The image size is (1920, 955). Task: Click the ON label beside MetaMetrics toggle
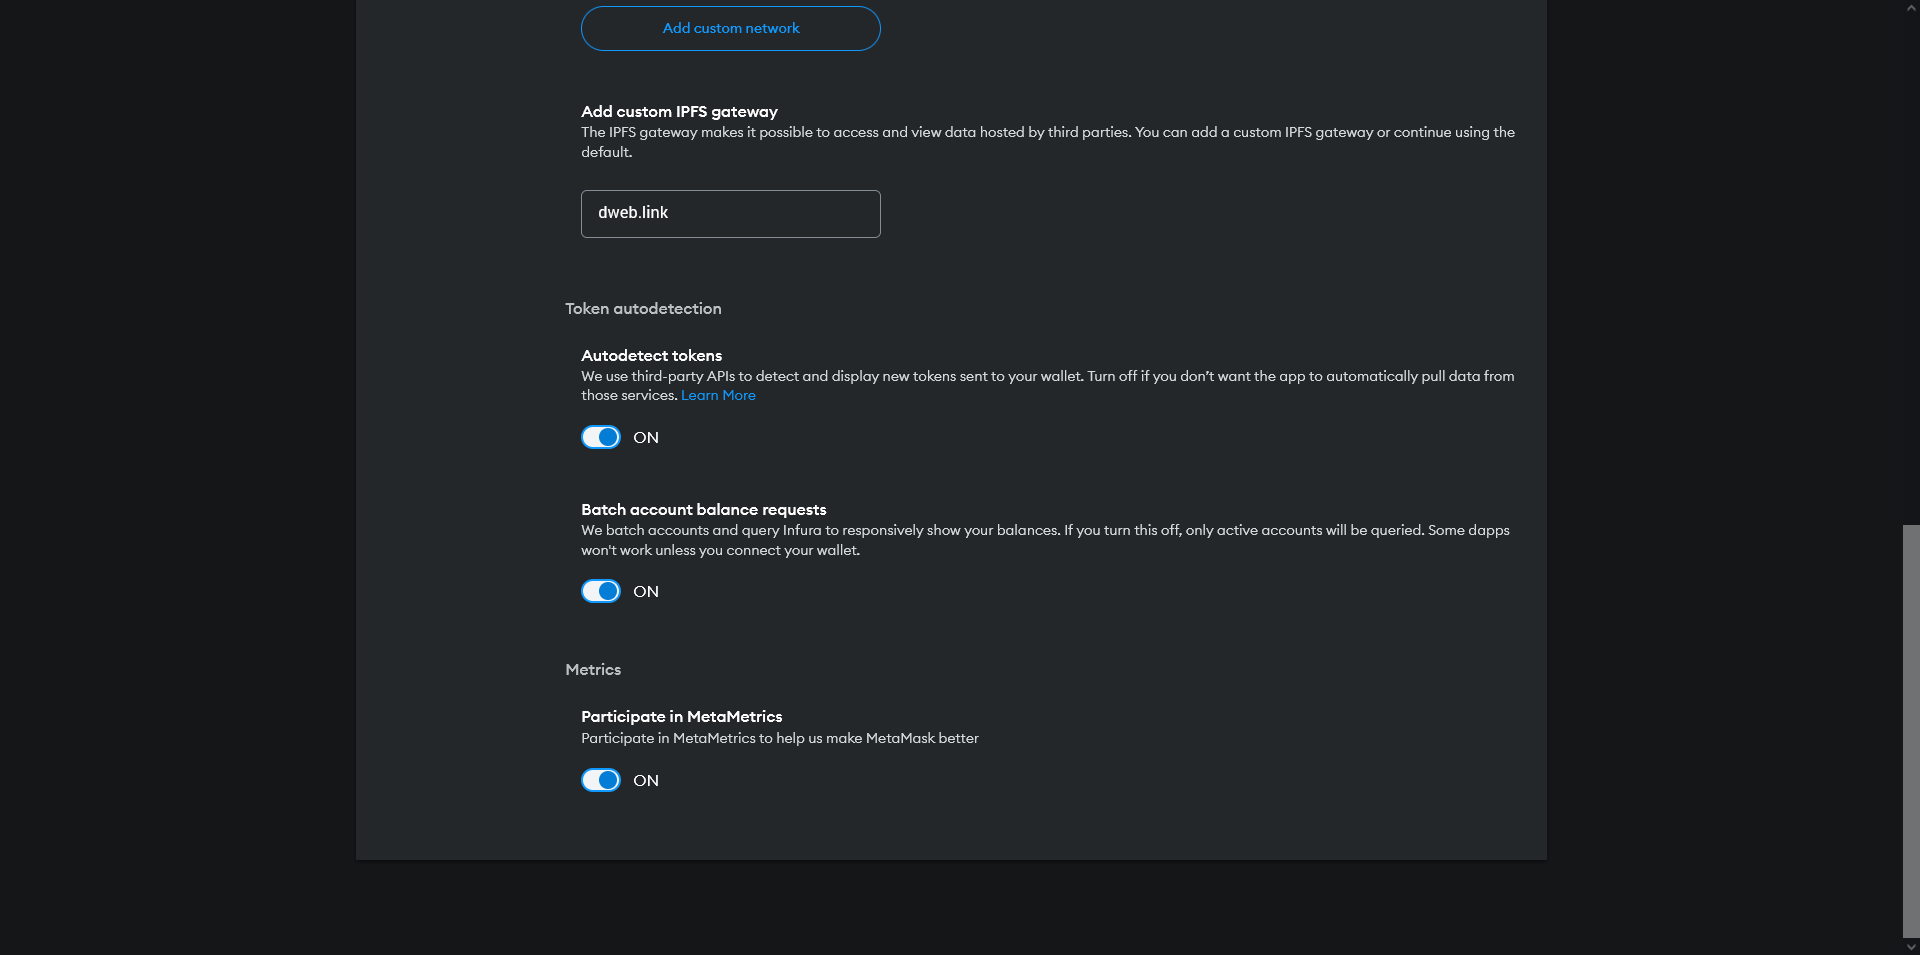(x=646, y=781)
